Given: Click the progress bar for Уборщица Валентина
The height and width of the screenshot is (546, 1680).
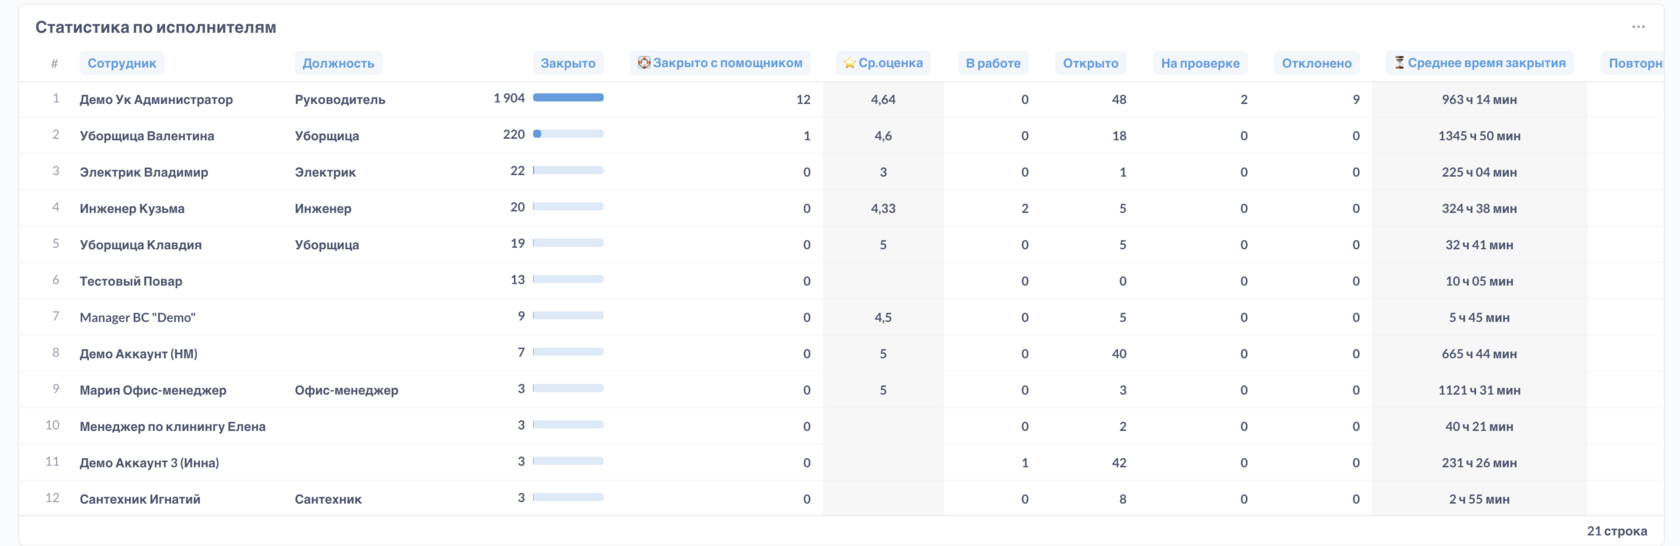Looking at the screenshot, I should tap(568, 134).
